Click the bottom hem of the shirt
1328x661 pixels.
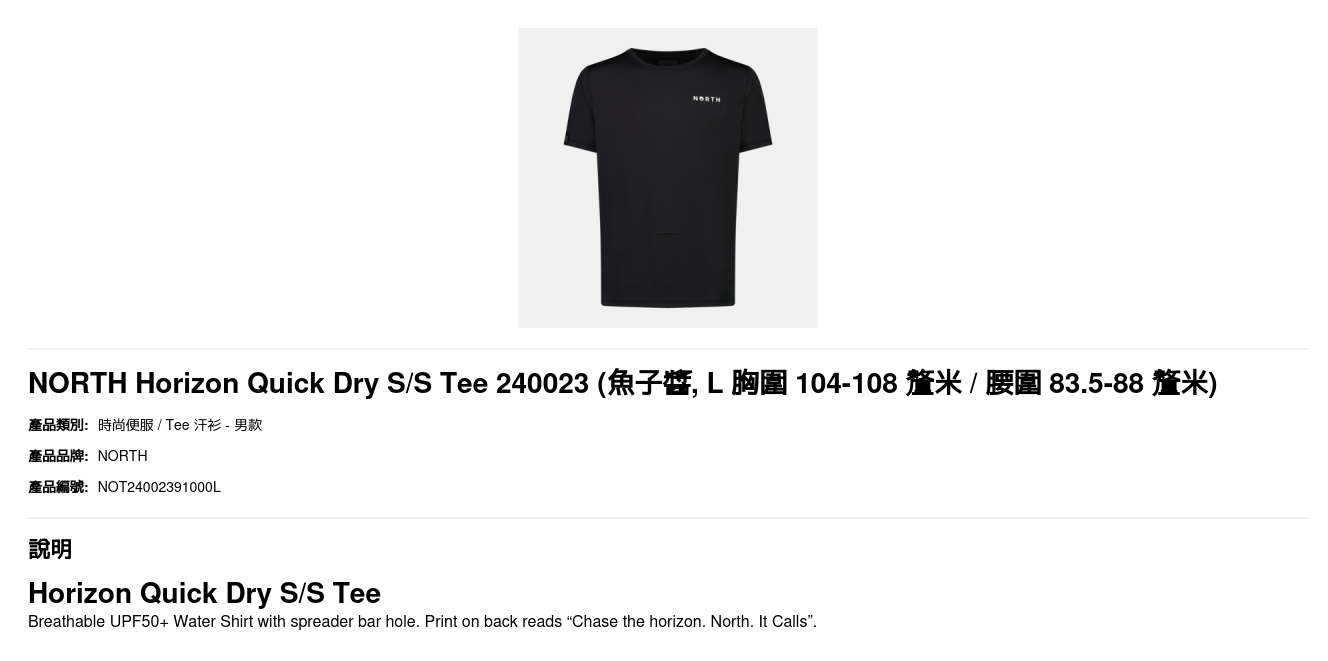pyautogui.click(x=667, y=301)
